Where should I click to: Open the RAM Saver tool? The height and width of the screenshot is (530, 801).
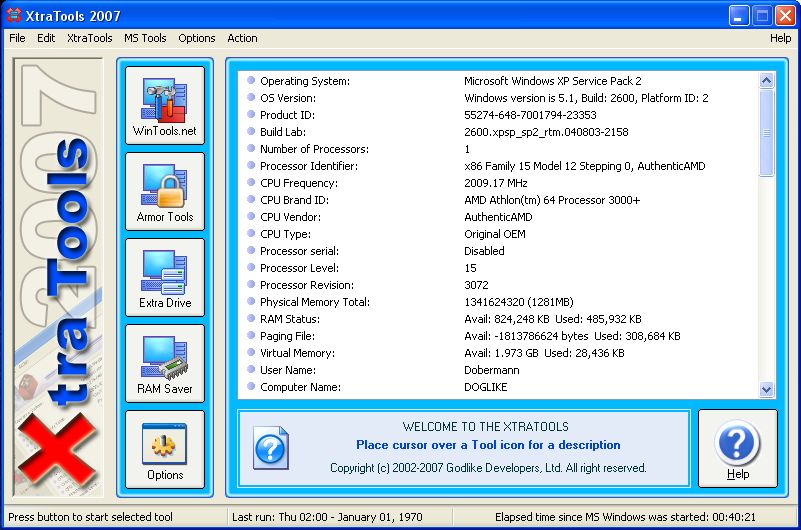pos(164,364)
